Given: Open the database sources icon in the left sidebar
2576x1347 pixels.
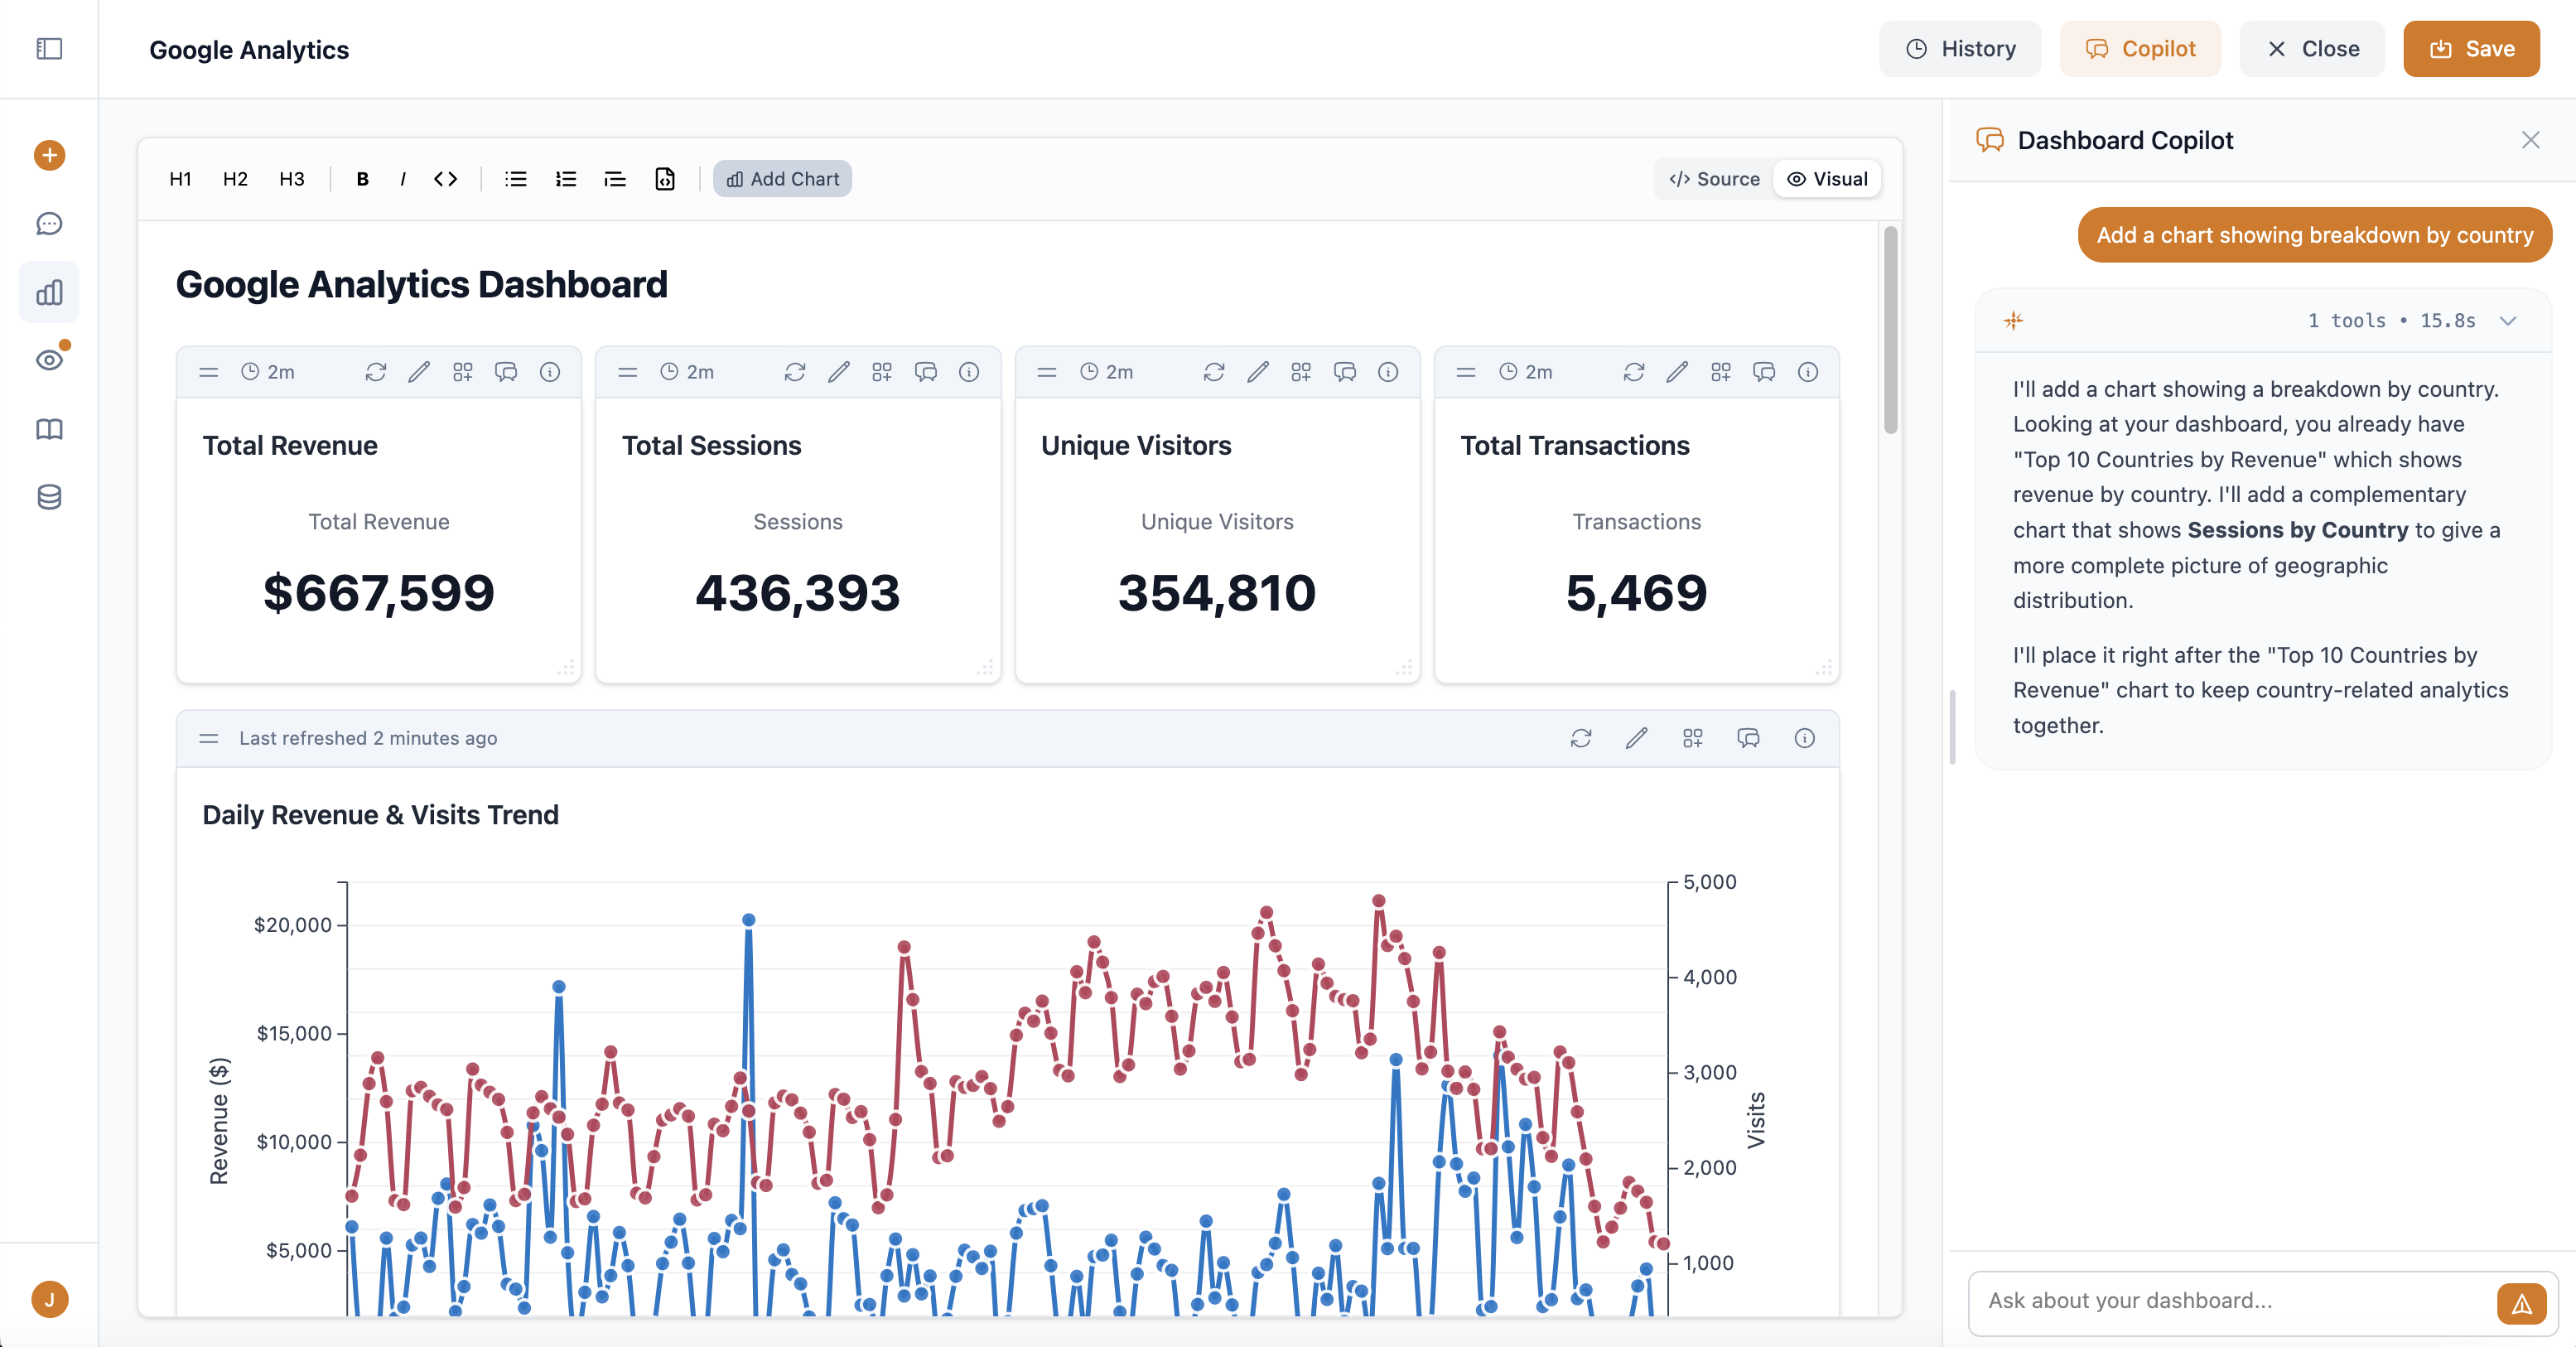Looking at the screenshot, I should [49, 497].
